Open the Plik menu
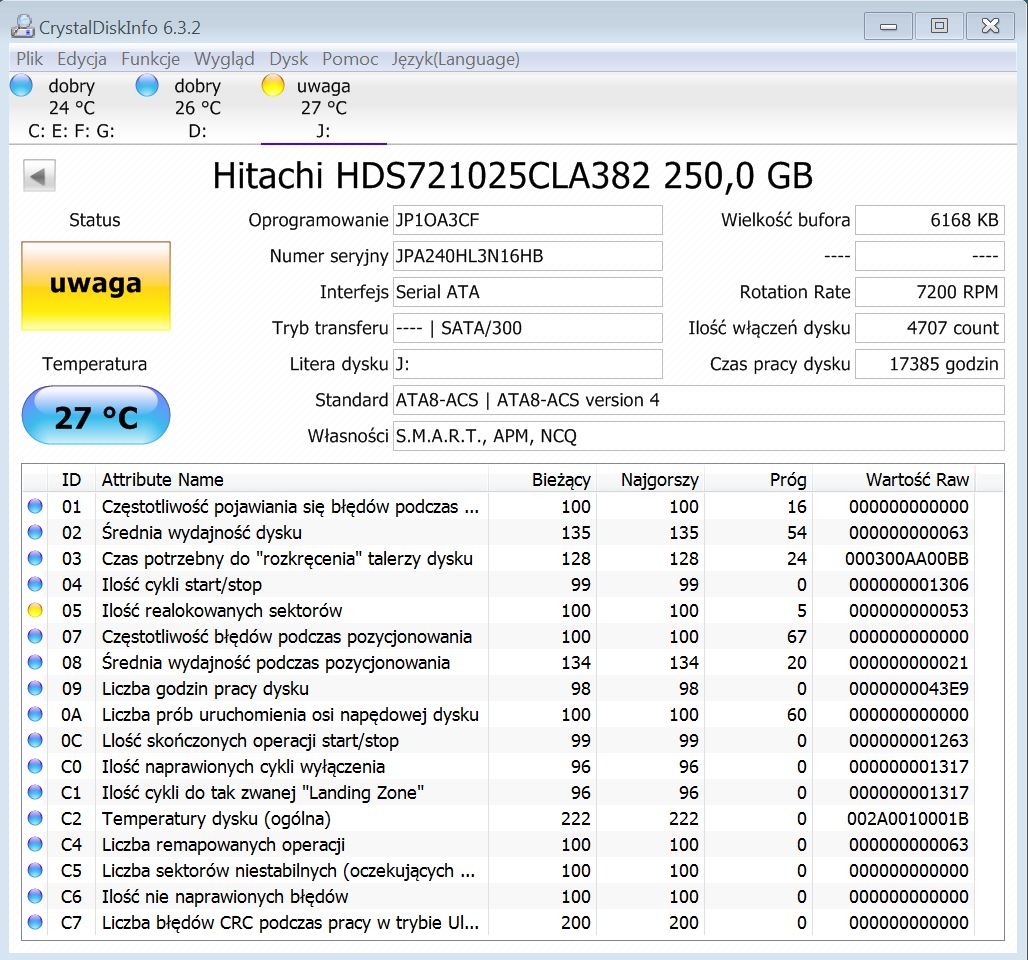Image resolution: width=1028 pixels, height=960 pixels. point(30,59)
